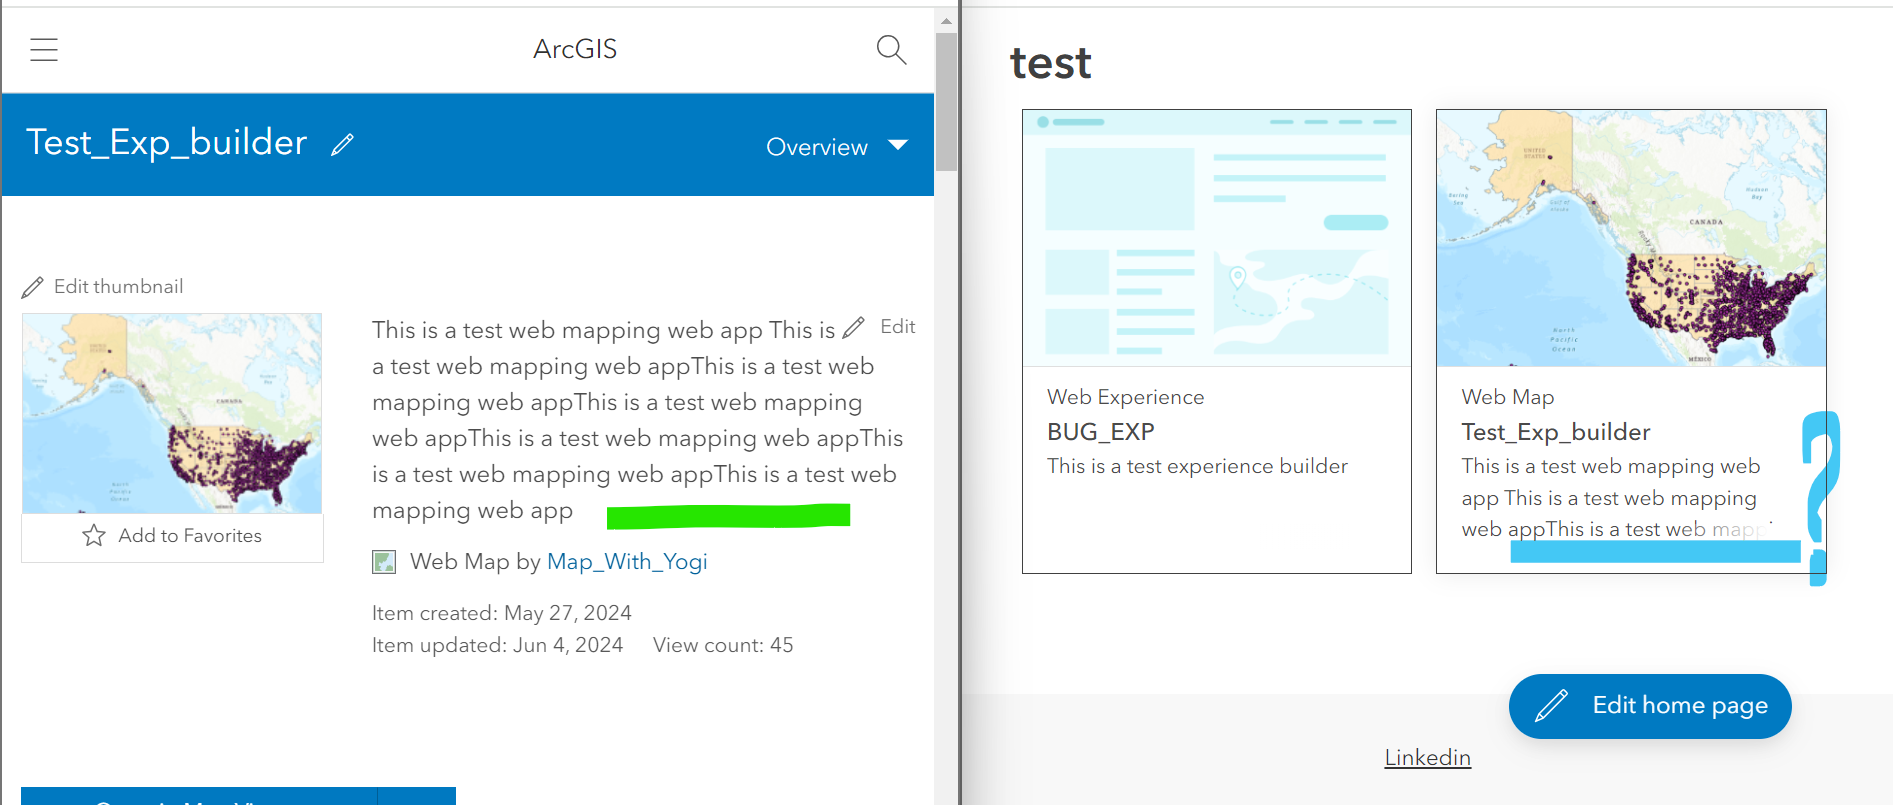
Task: Click the 'This is a test experience builder' description
Action: [x=1197, y=466]
